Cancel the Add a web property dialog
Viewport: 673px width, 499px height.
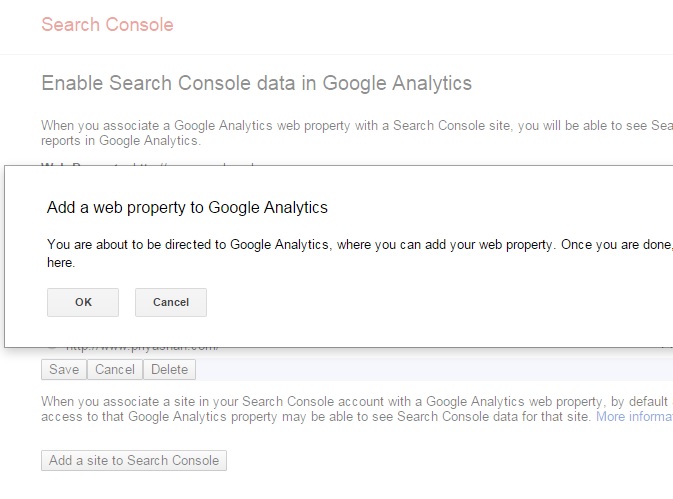171,302
